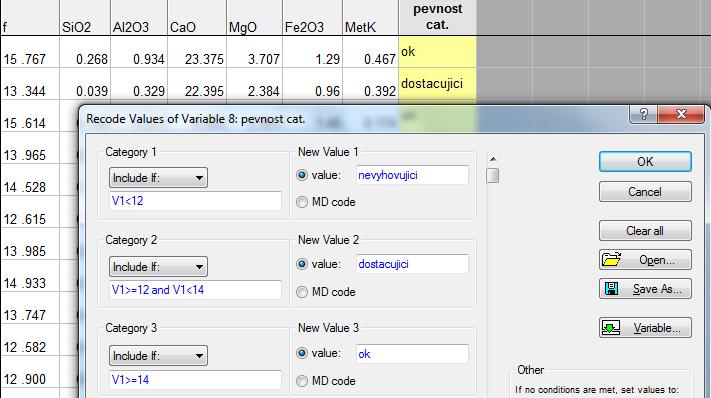Click the Open folder icon button

pos(645,260)
